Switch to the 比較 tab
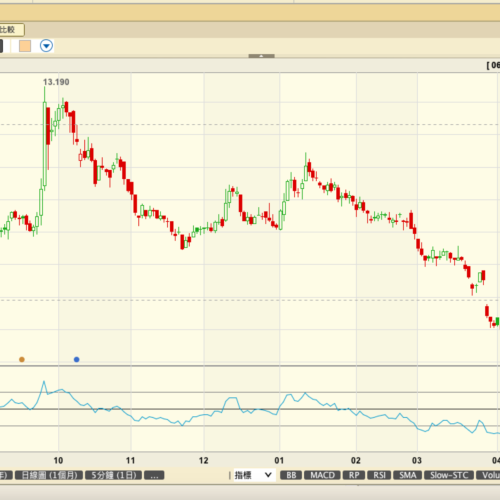Viewport: 500px width, 500px height. click(x=10, y=30)
